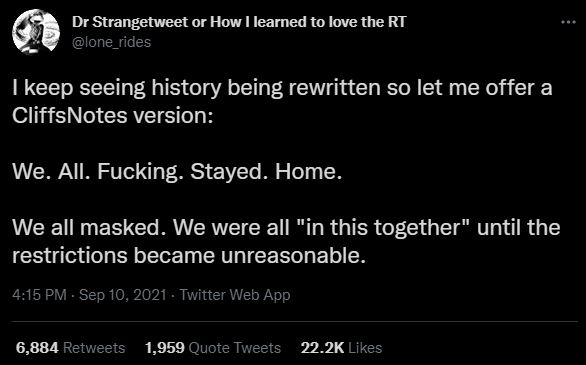This screenshot has width=586, height=365.
Task: Select the 'Stayed. Home.' sentence line
Action: click(266, 172)
